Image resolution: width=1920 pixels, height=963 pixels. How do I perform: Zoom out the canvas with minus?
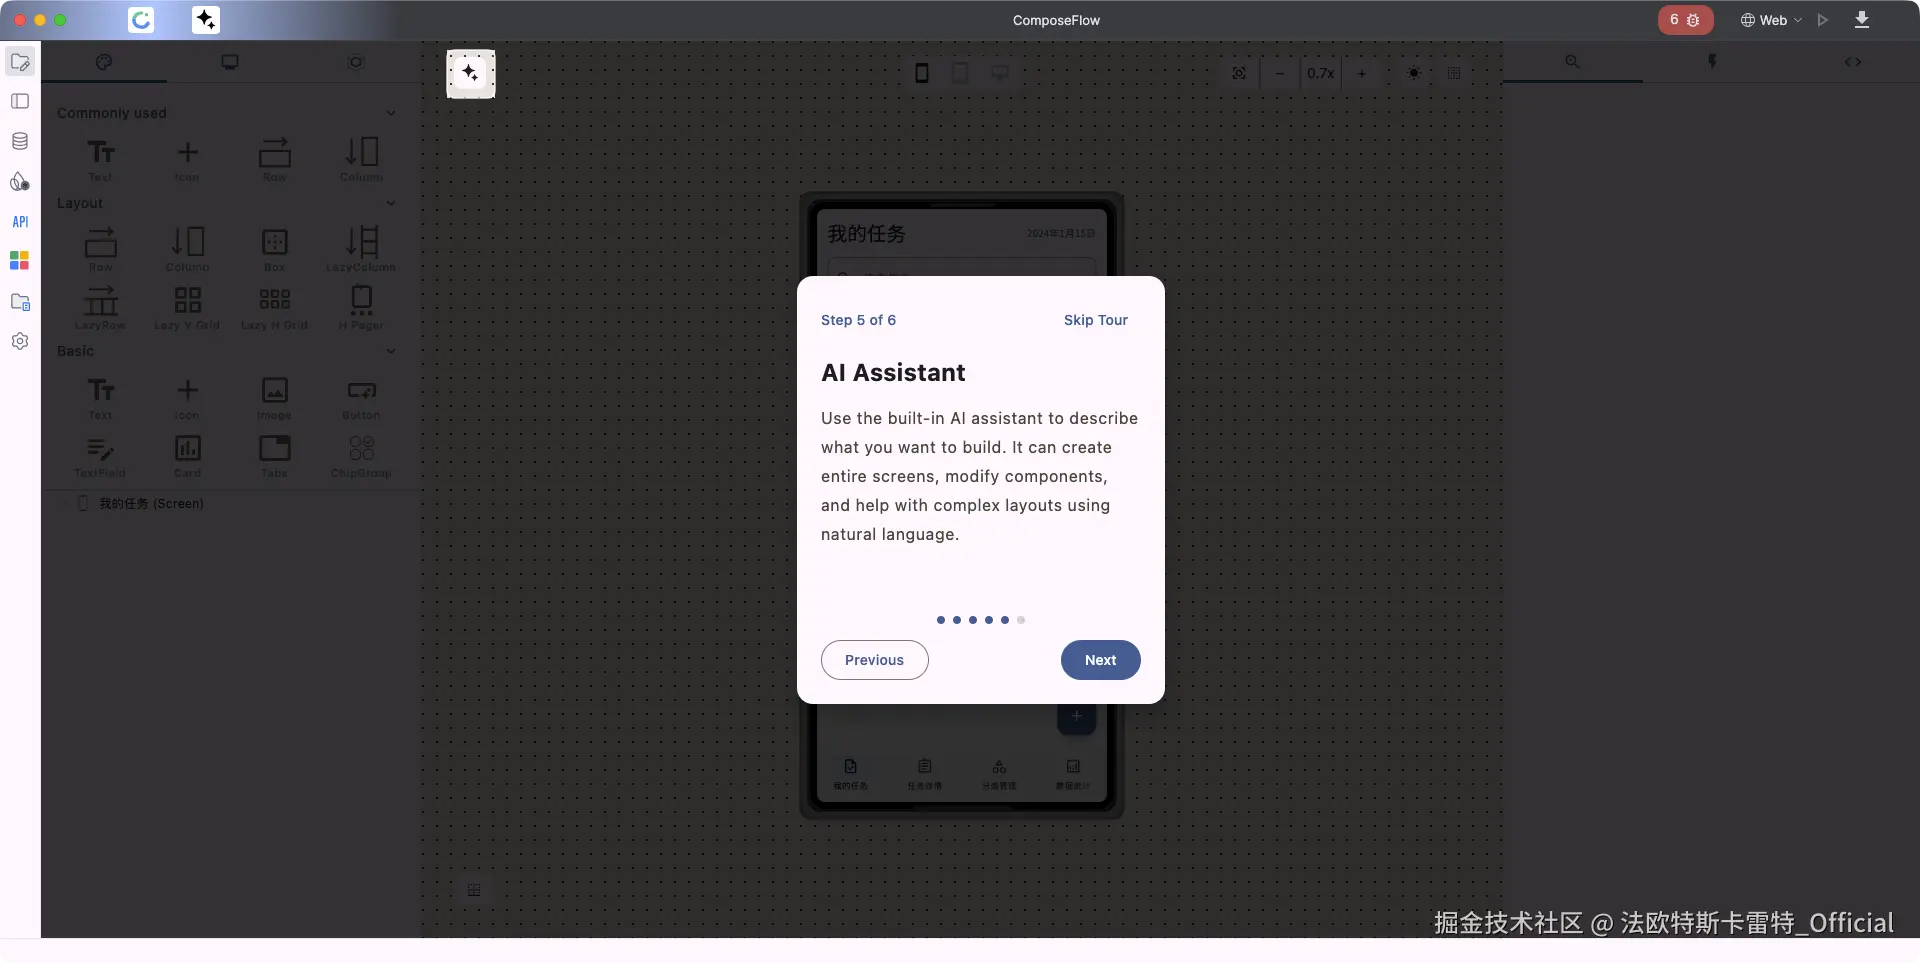point(1279,73)
